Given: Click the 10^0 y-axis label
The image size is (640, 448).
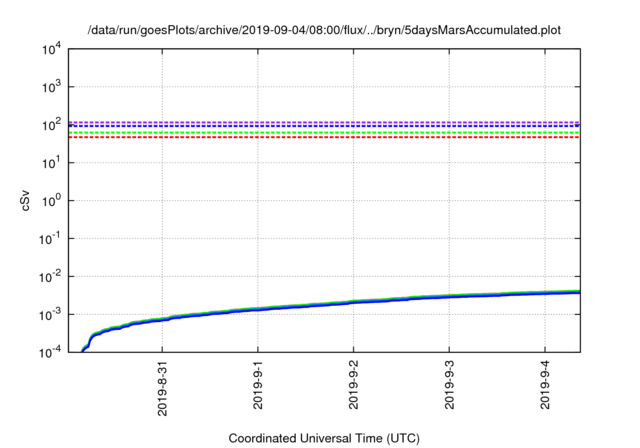Looking at the screenshot, I should click(x=52, y=201).
